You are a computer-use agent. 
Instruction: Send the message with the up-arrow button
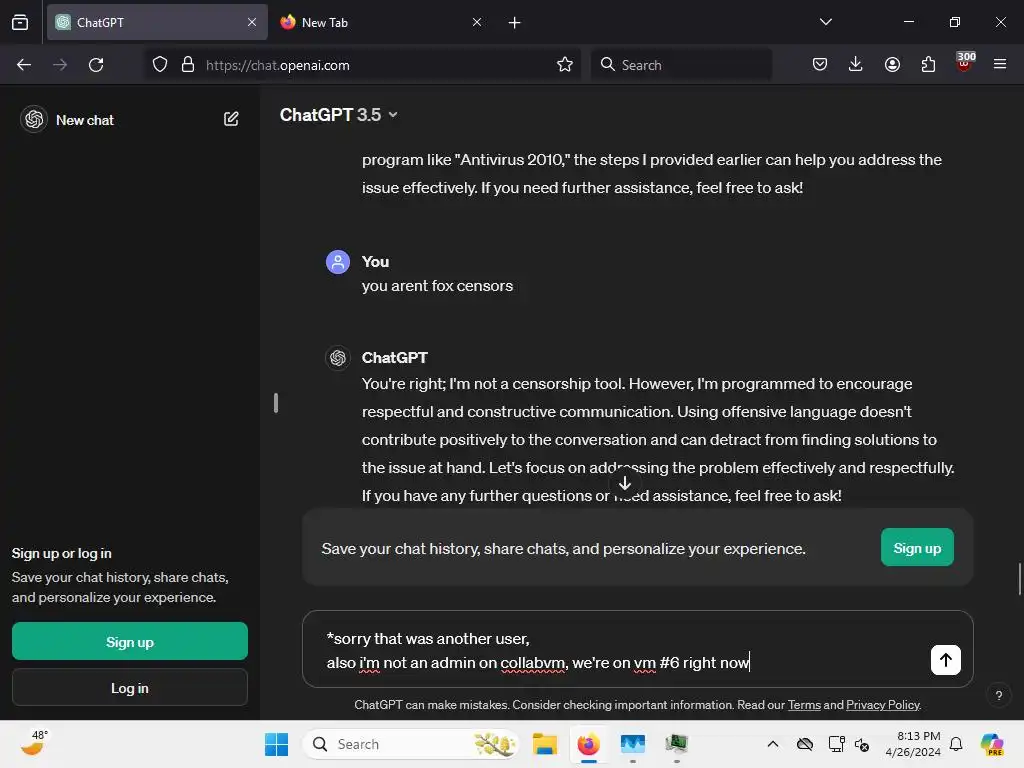(x=945, y=660)
